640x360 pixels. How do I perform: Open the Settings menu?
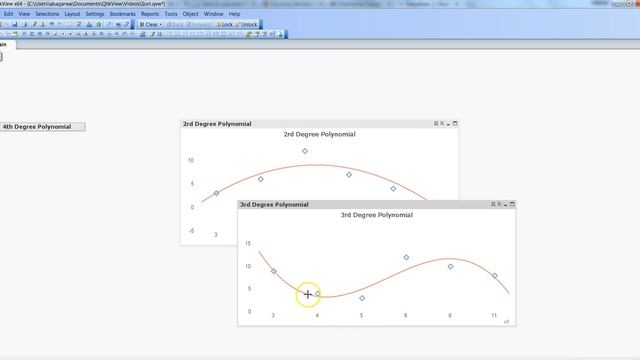pos(95,14)
